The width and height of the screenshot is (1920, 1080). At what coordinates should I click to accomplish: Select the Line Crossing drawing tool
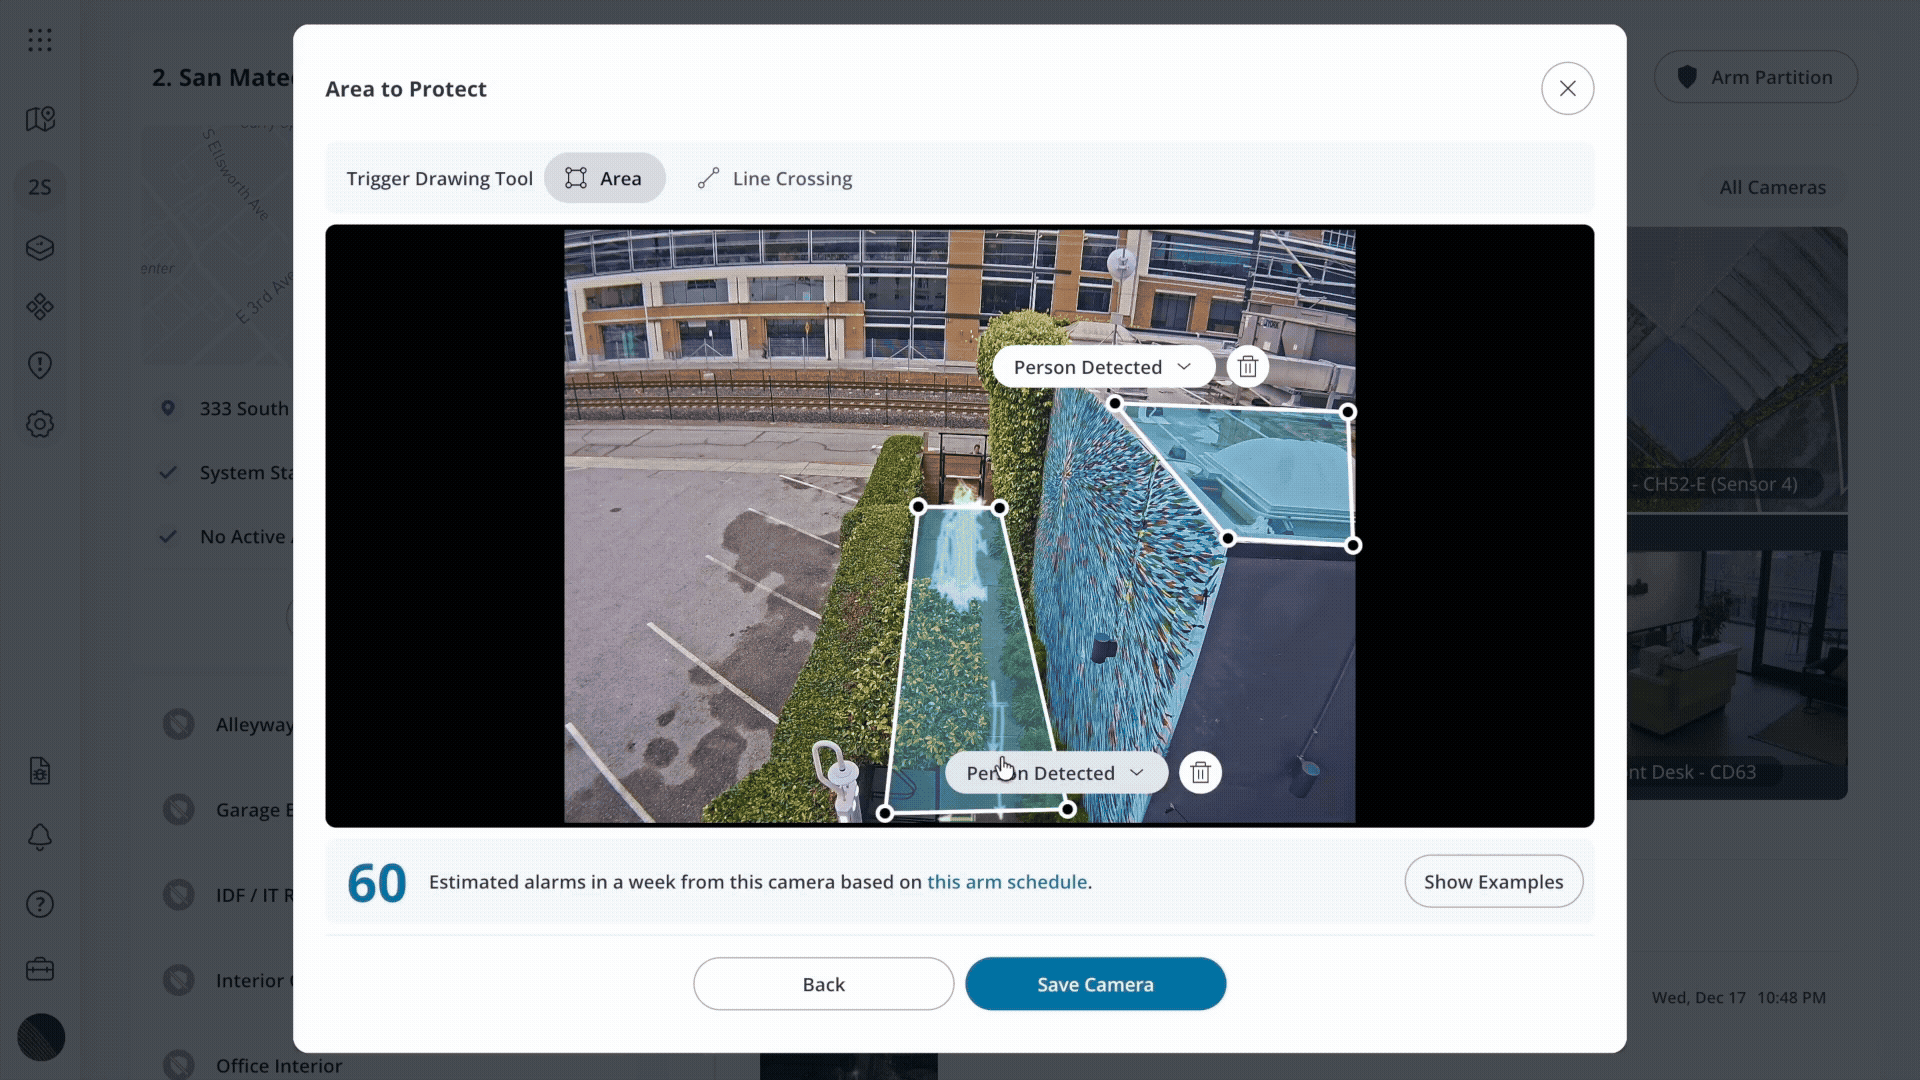click(x=775, y=178)
